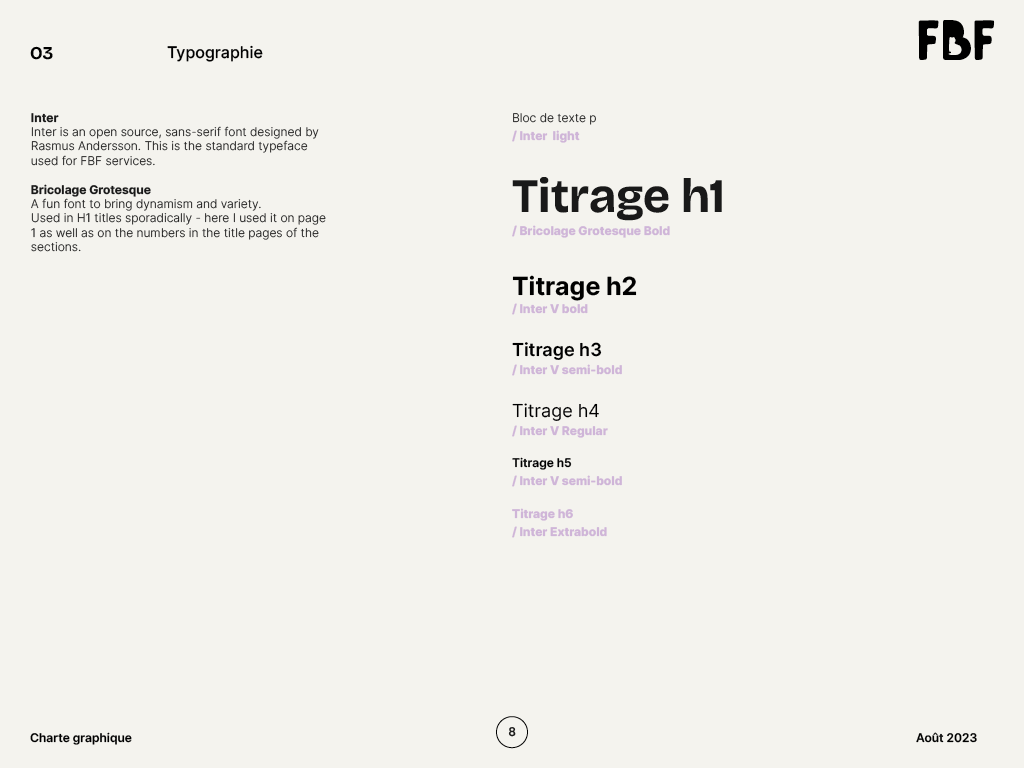
Task: Click the bold Inter heading
Action: click(44, 118)
